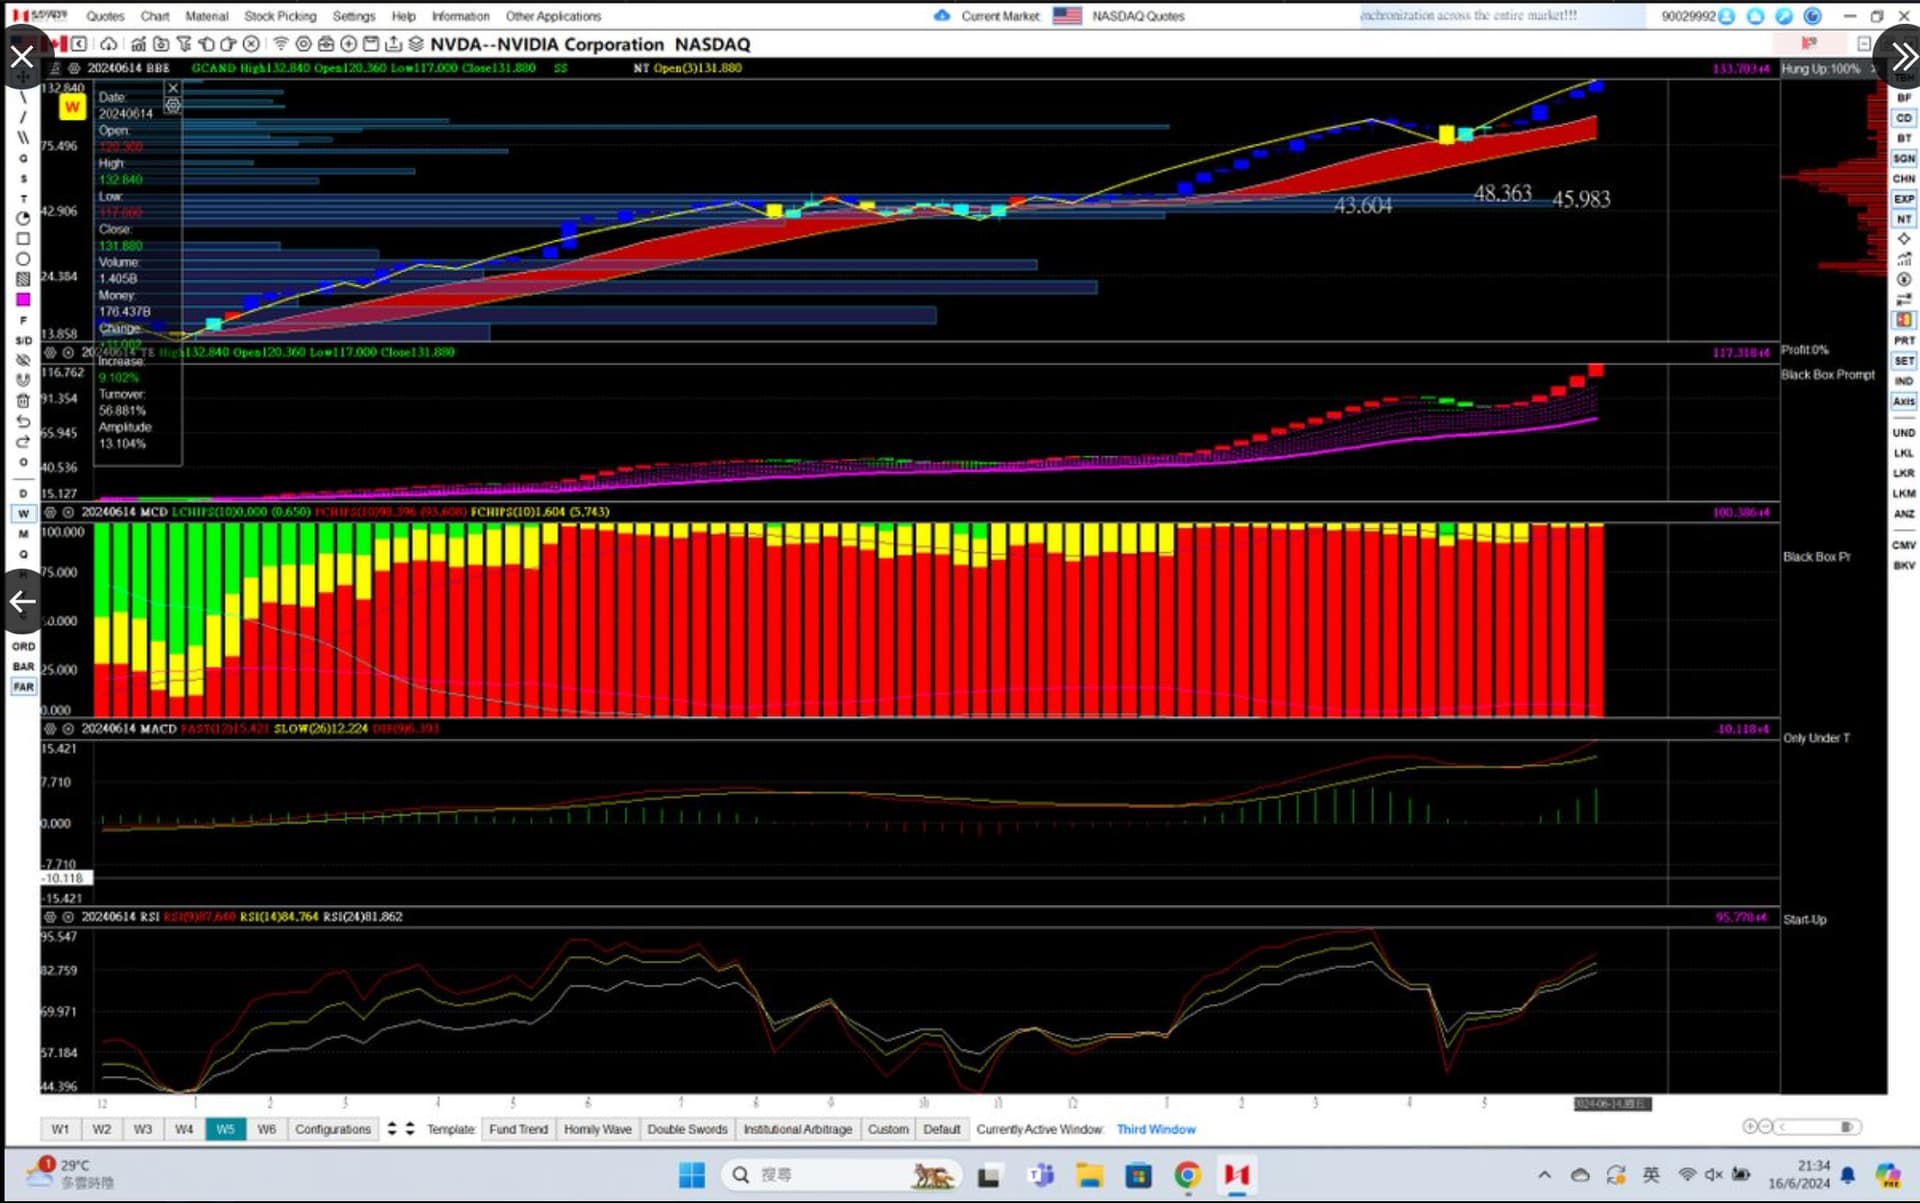Screen dimensions: 1920x1203
Task: Delete drawings with the trash icon
Action: pyautogui.click(x=23, y=400)
